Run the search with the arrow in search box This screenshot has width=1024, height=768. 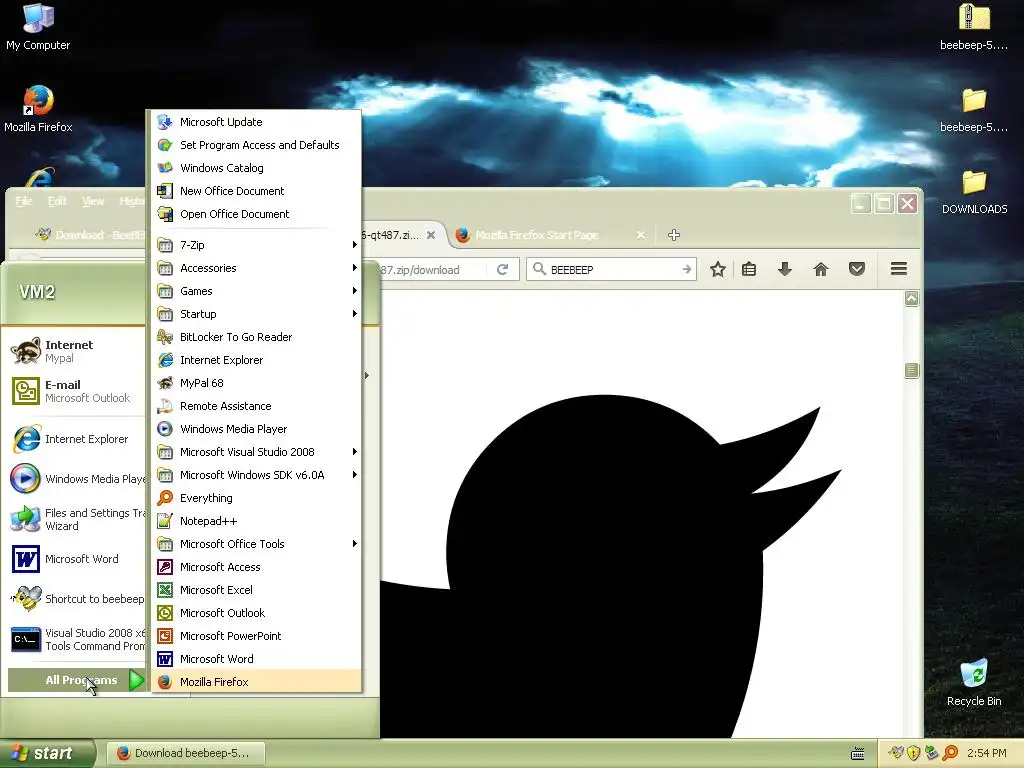click(686, 269)
